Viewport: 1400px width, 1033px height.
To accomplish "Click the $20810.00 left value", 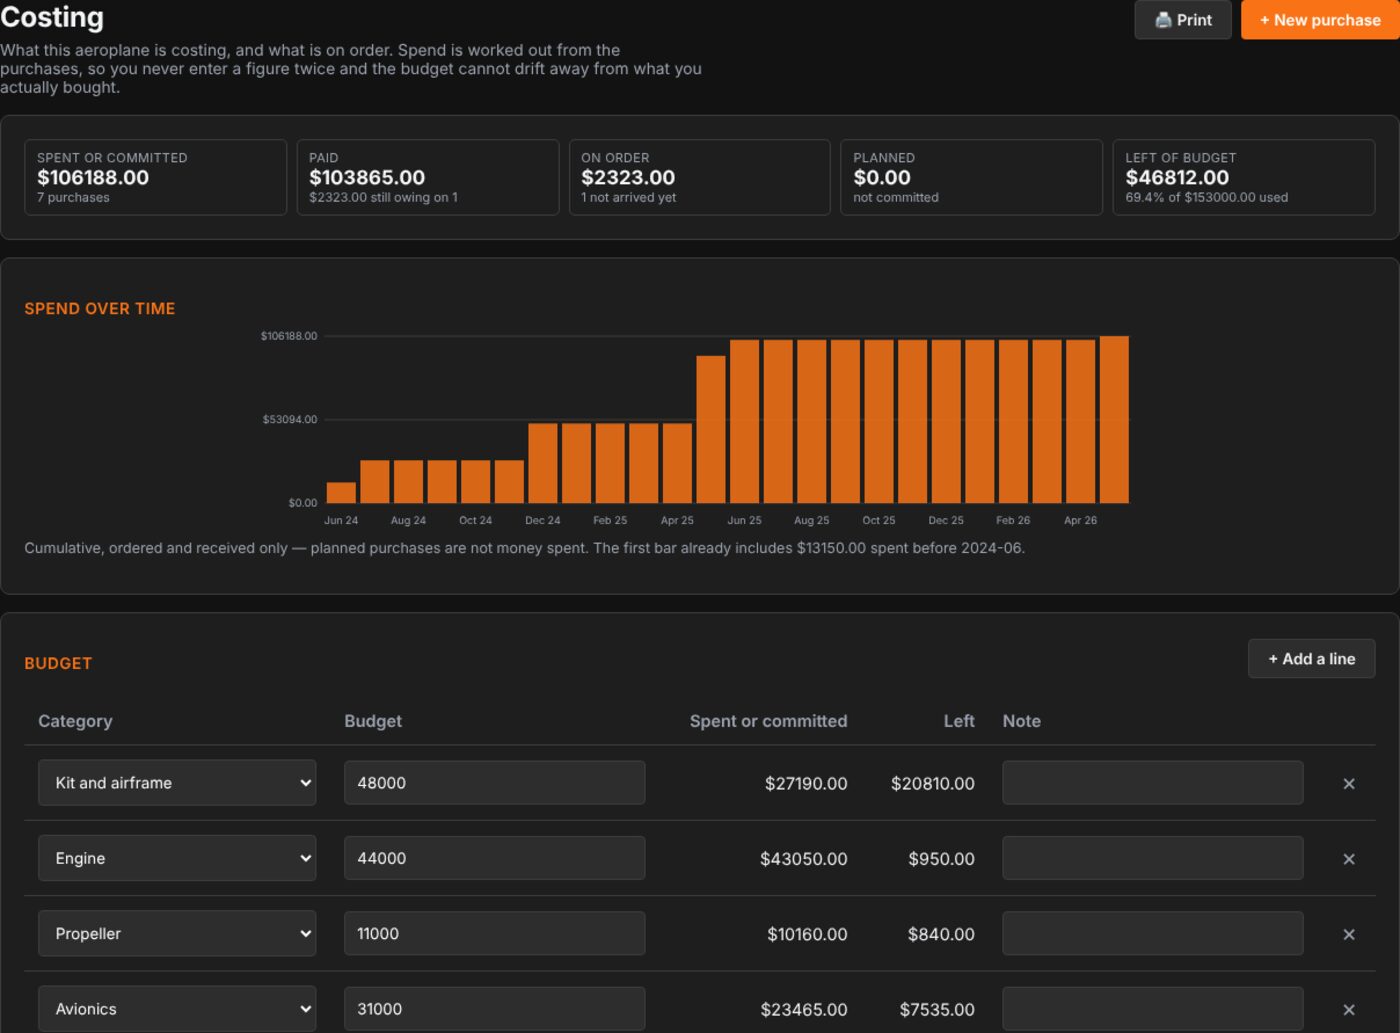I will pos(932,783).
